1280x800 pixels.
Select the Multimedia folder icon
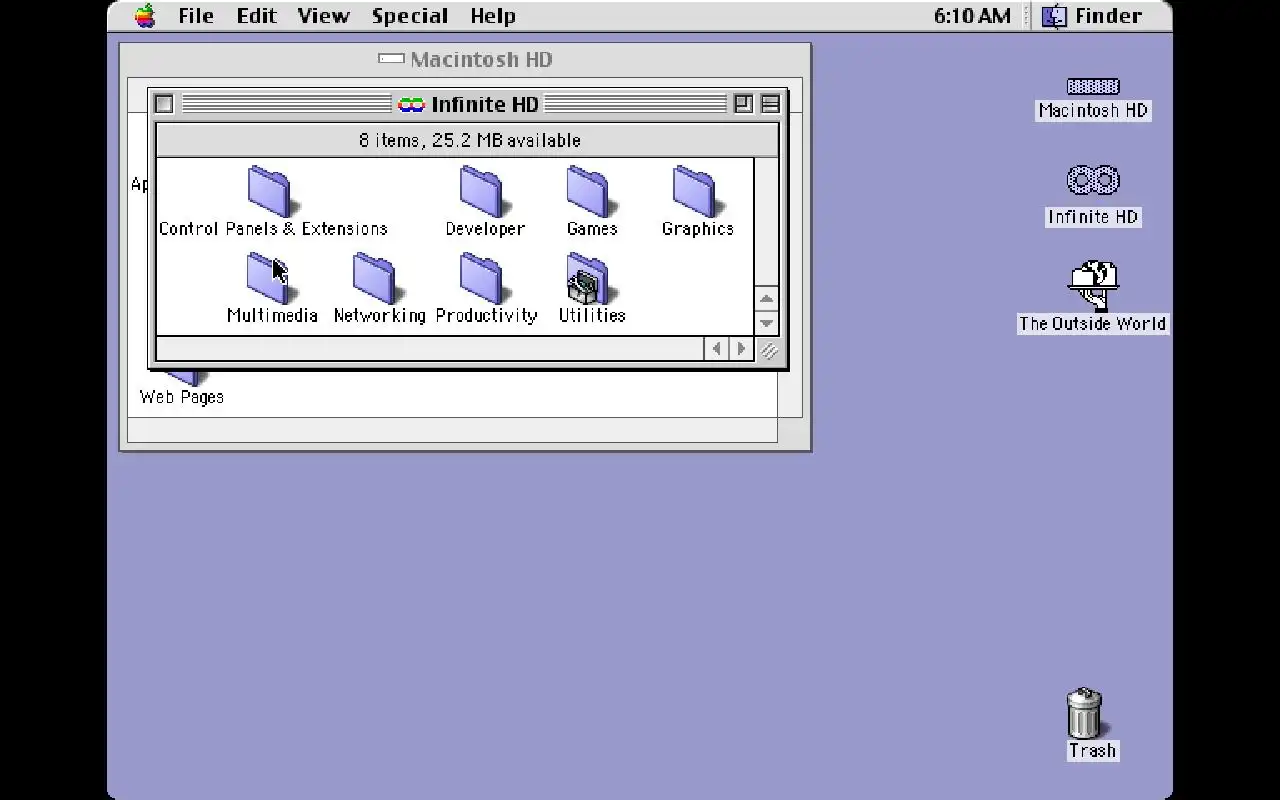click(270, 279)
